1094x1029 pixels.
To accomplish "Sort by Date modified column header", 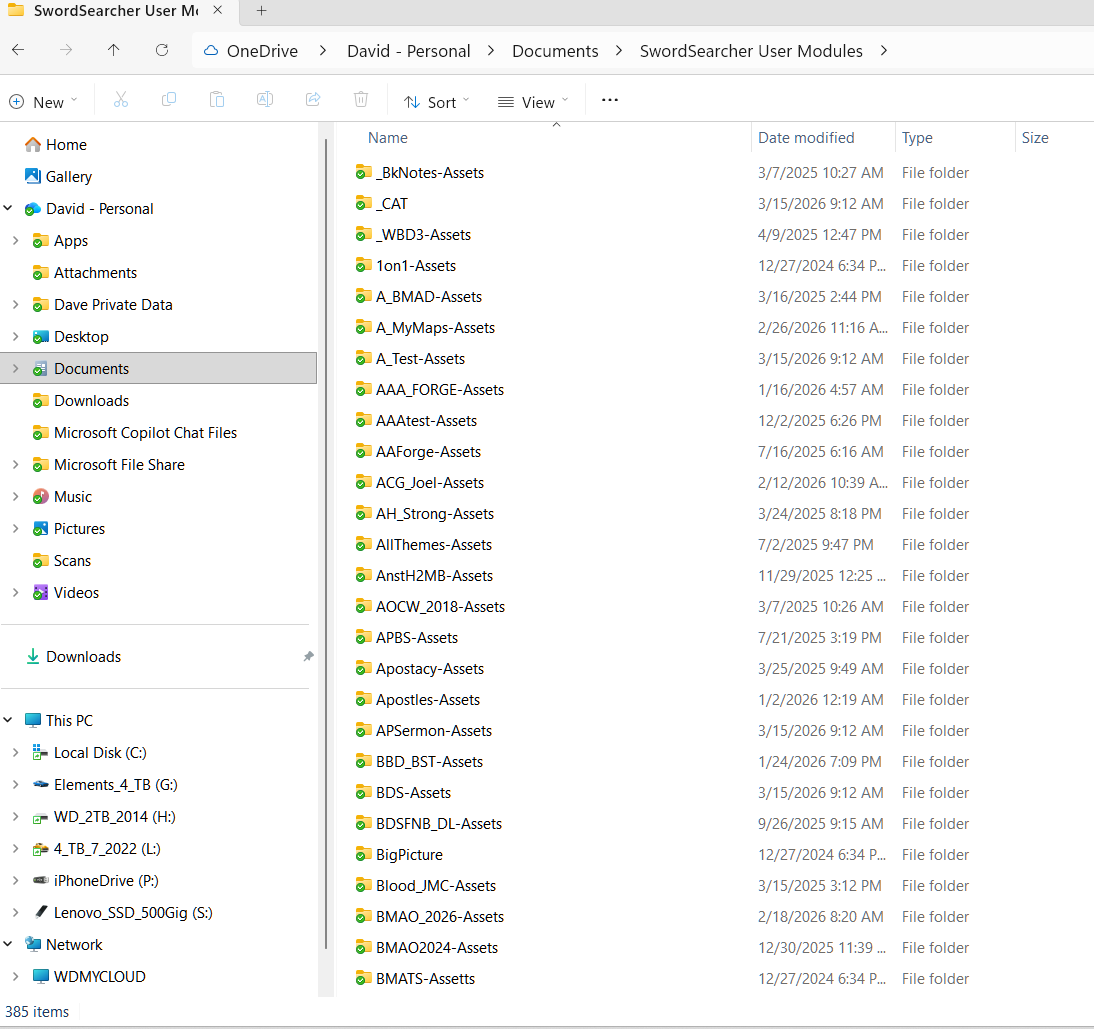I will coord(806,138).
